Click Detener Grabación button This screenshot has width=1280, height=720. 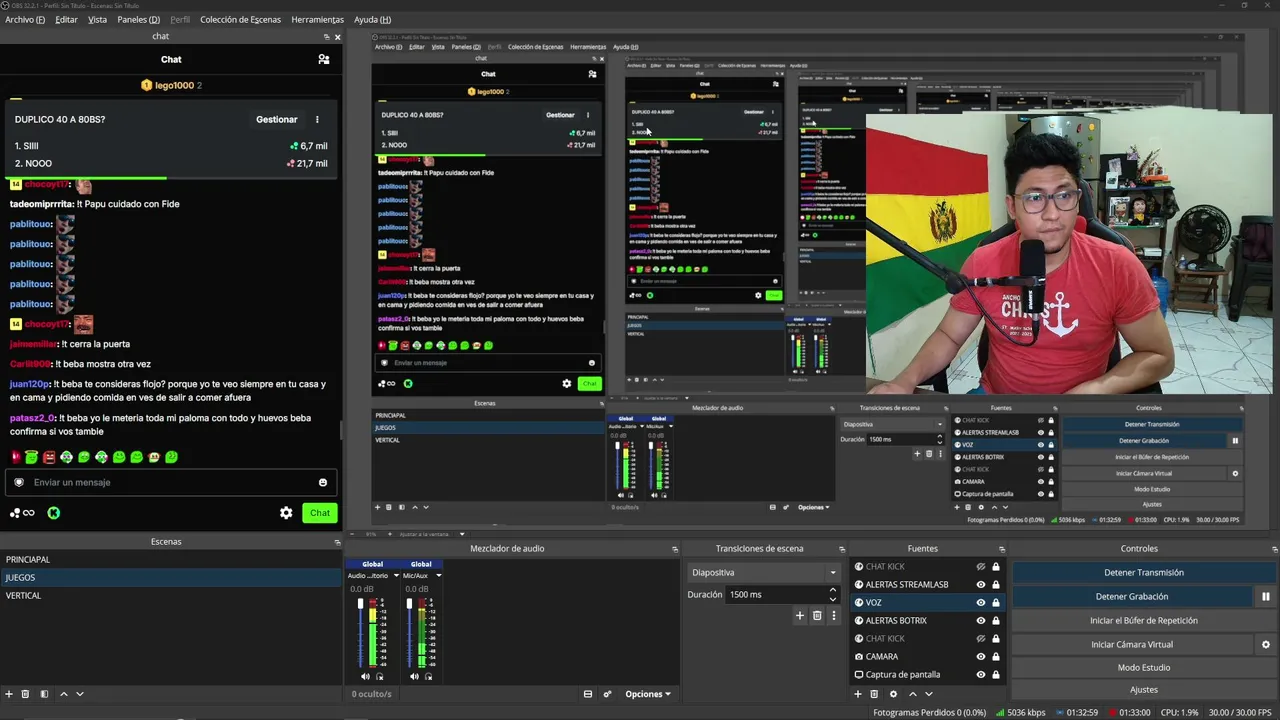(x=1132, y=597)
